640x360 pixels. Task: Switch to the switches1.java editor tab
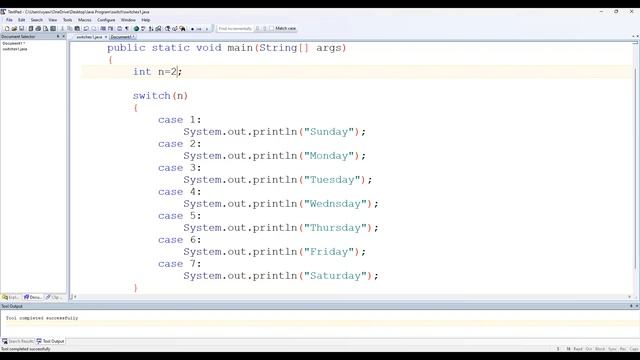[89, 37]
